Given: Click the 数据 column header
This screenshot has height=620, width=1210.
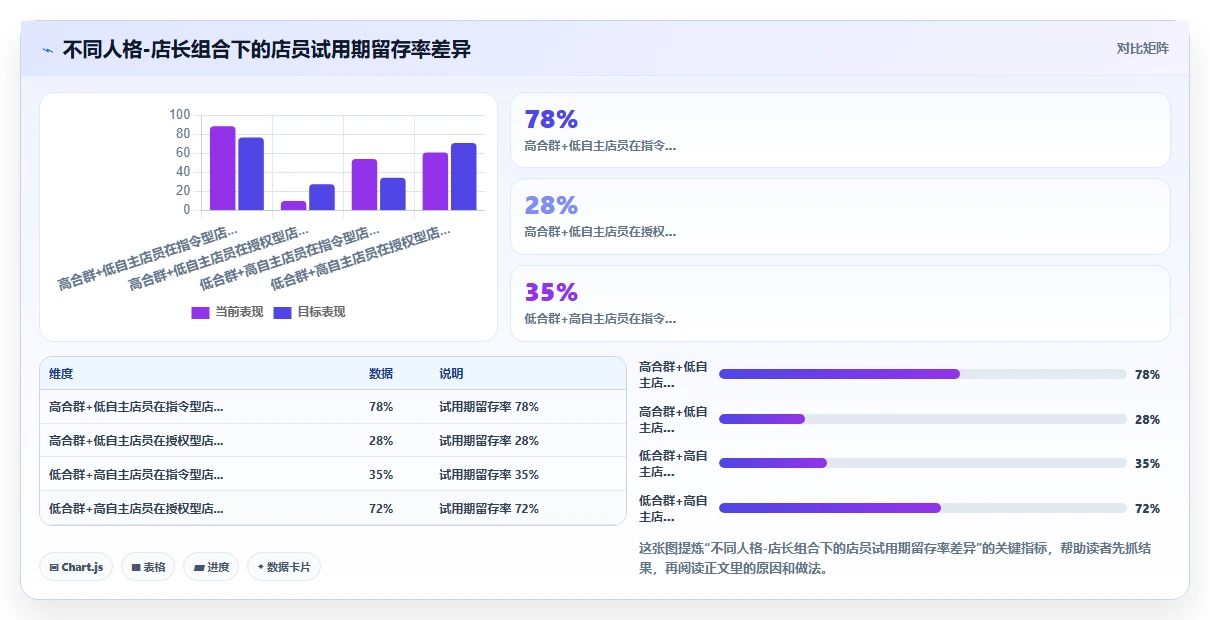Looking at the screenshot, I should pos(381,374).
